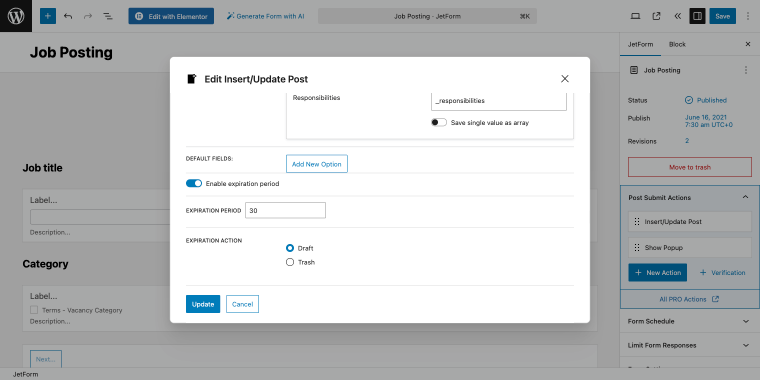Open the publish date June 16, 2021
Screen dimensions: 760x380
pos(709,121)
